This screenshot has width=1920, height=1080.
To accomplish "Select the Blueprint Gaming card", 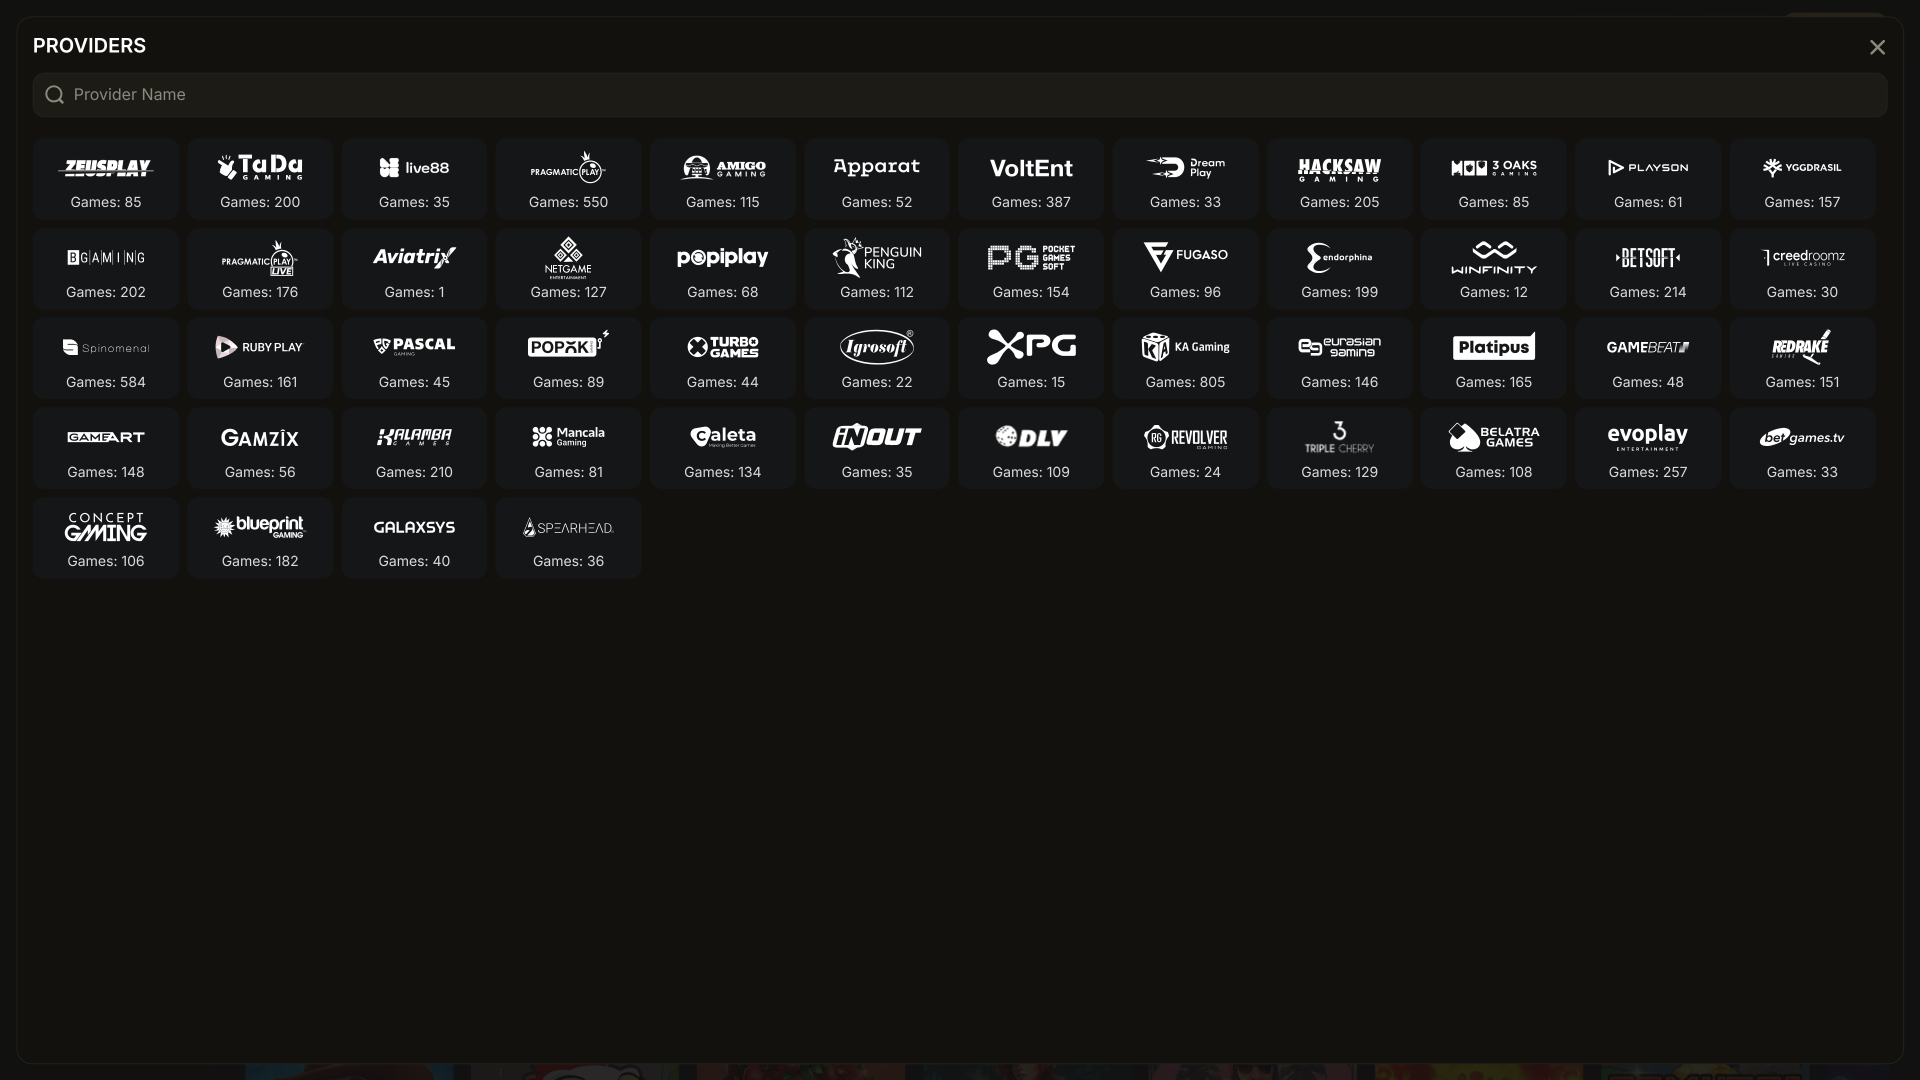I will pos(260,538).
